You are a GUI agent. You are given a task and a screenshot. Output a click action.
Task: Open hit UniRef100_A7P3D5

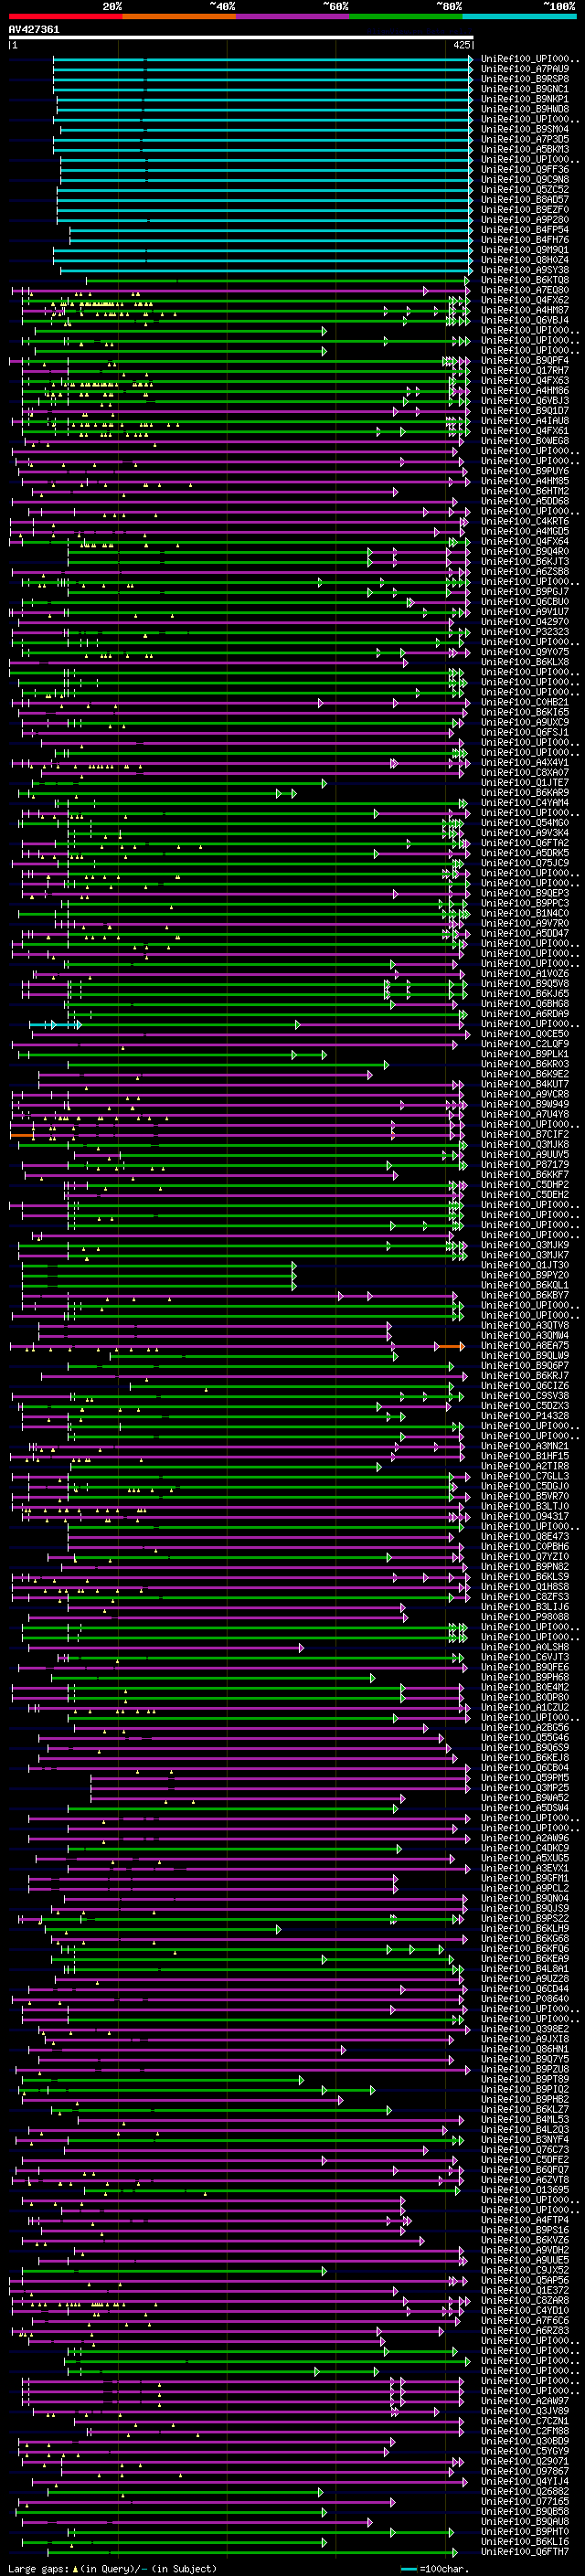click(x=525, y=140)
